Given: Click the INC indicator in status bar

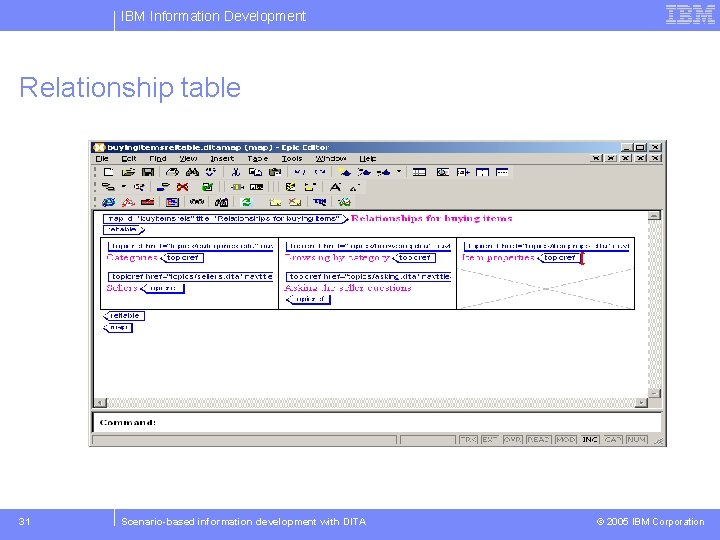Looking at the screenshot, I should coord(590,440).
